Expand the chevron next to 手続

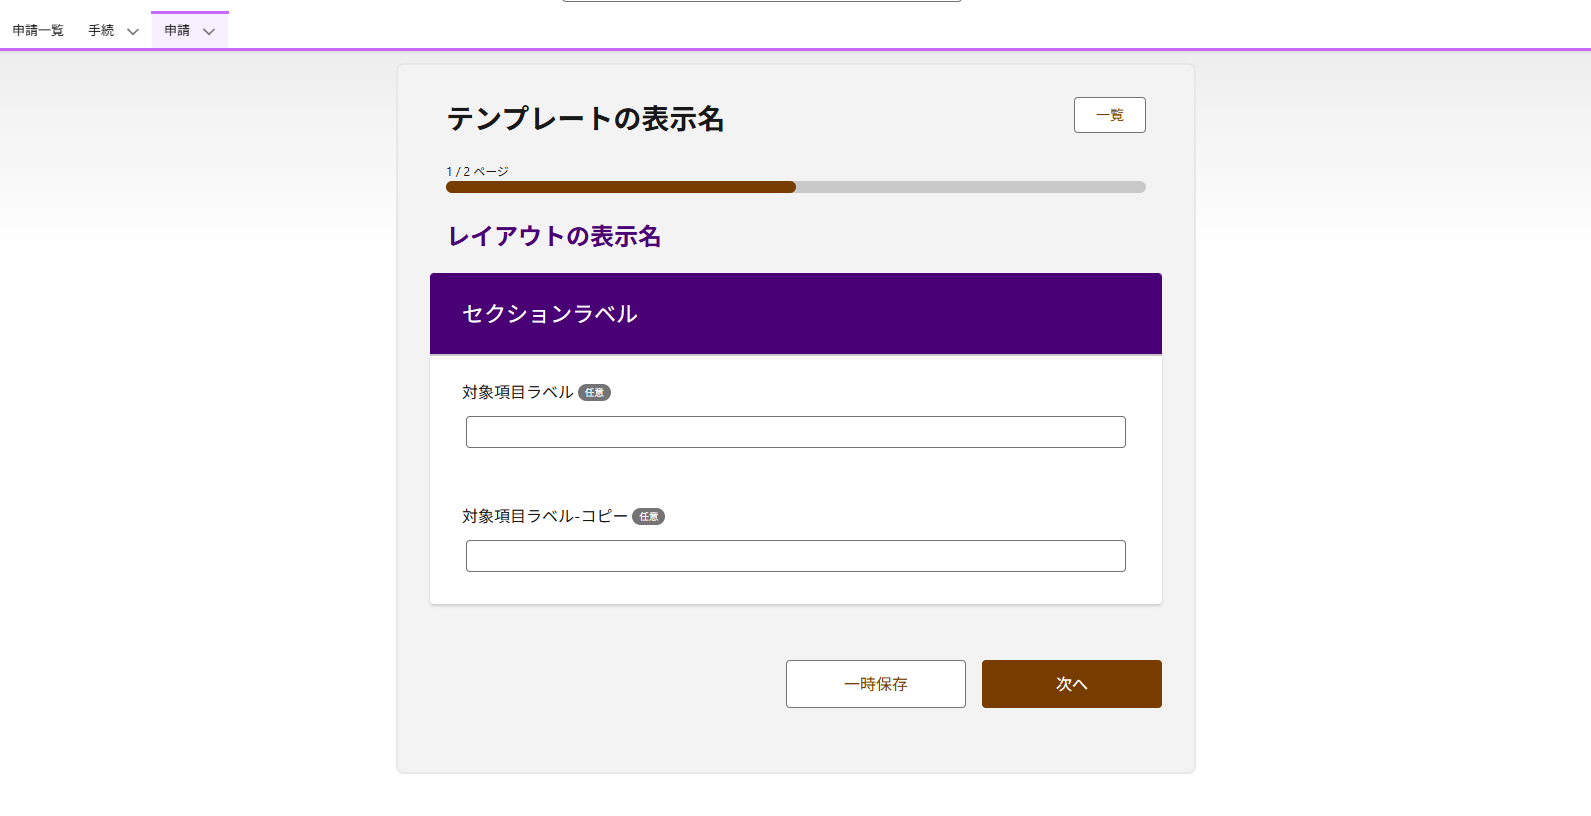click(133, 31)
